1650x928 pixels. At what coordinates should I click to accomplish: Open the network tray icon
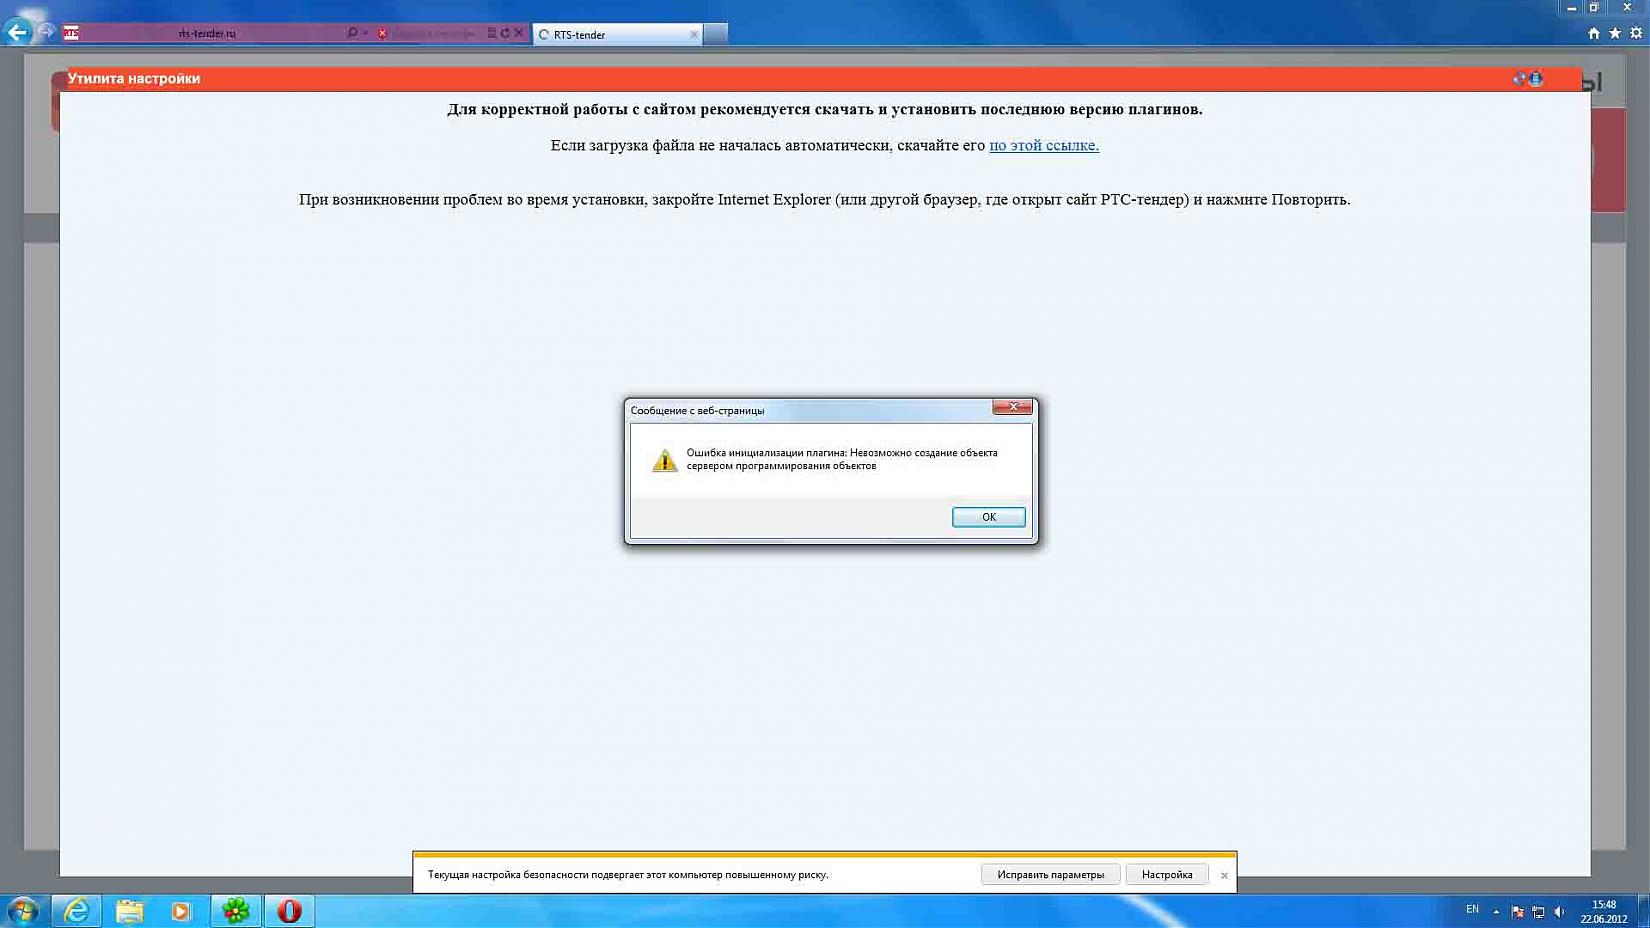[1539, 911]
